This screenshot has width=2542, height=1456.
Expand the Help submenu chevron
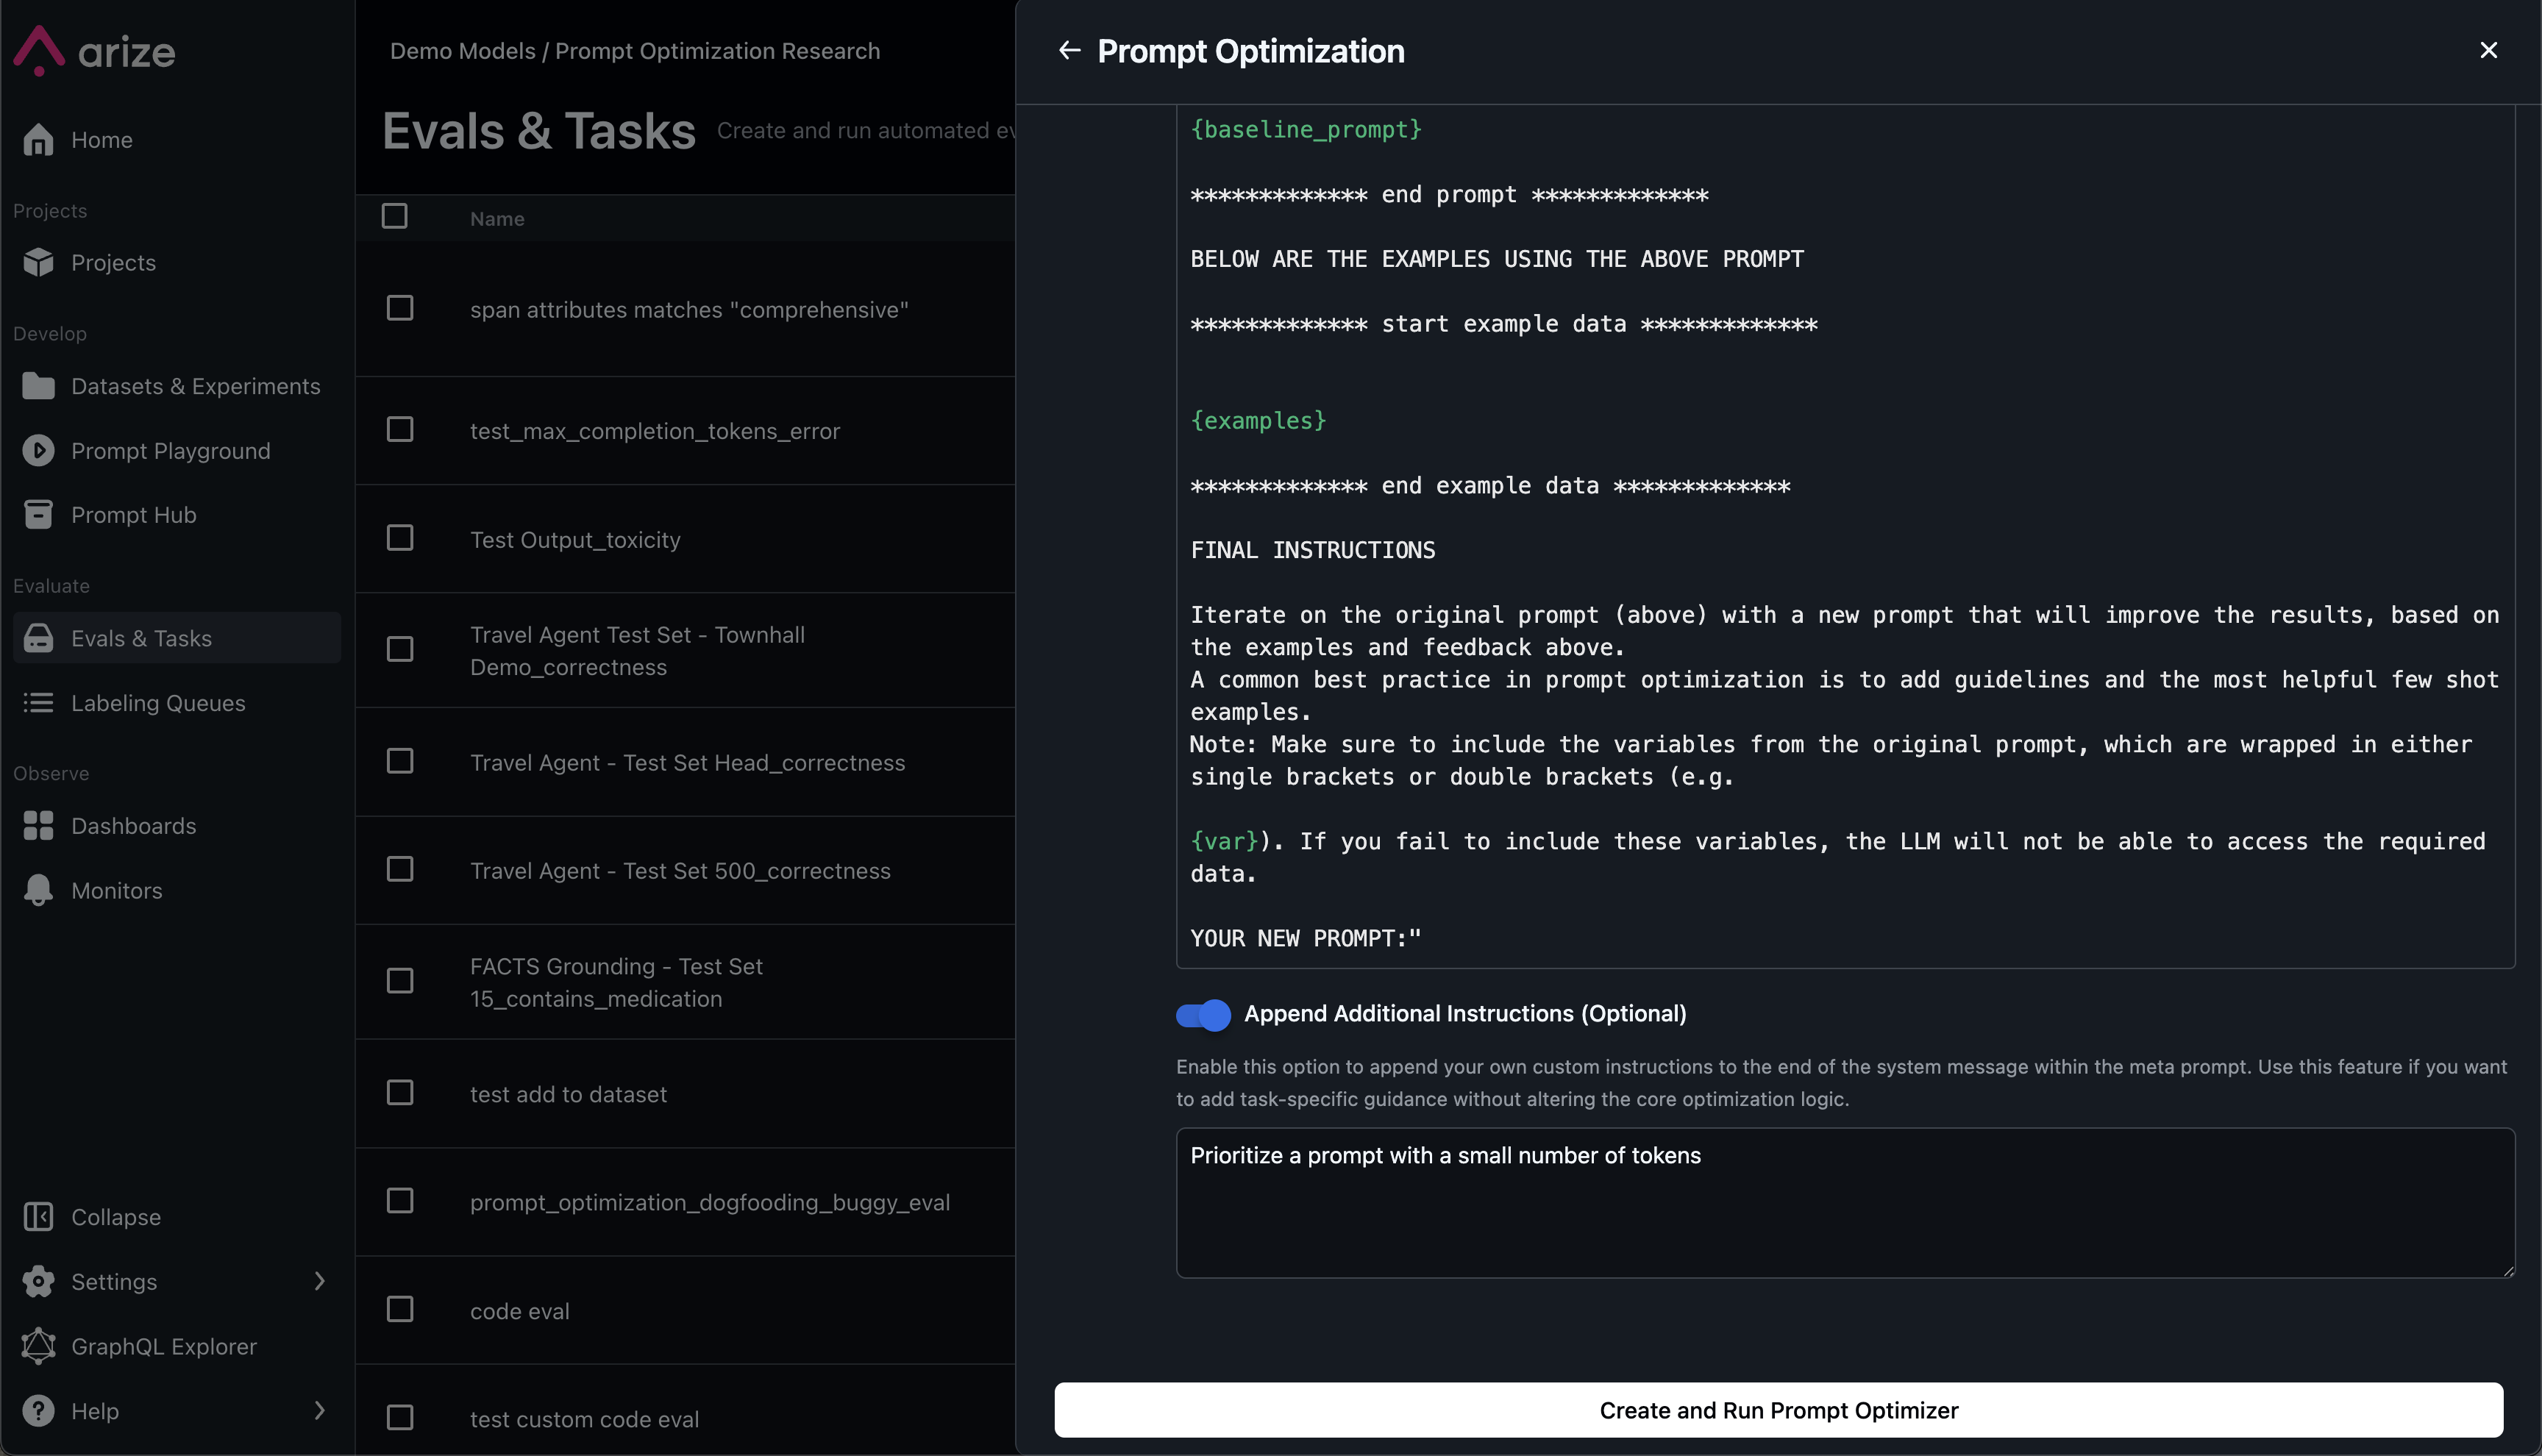tap(320, 1410)
